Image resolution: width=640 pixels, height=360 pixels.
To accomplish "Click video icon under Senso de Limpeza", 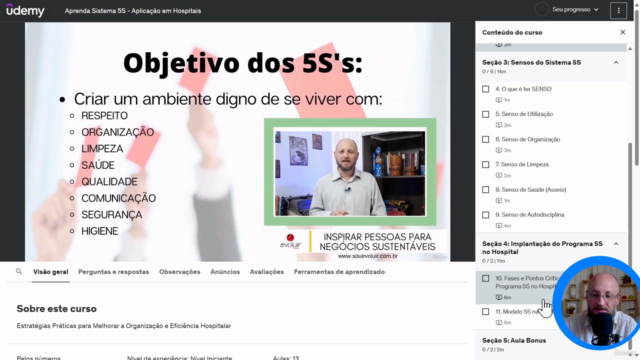I will tap(499, 176).
